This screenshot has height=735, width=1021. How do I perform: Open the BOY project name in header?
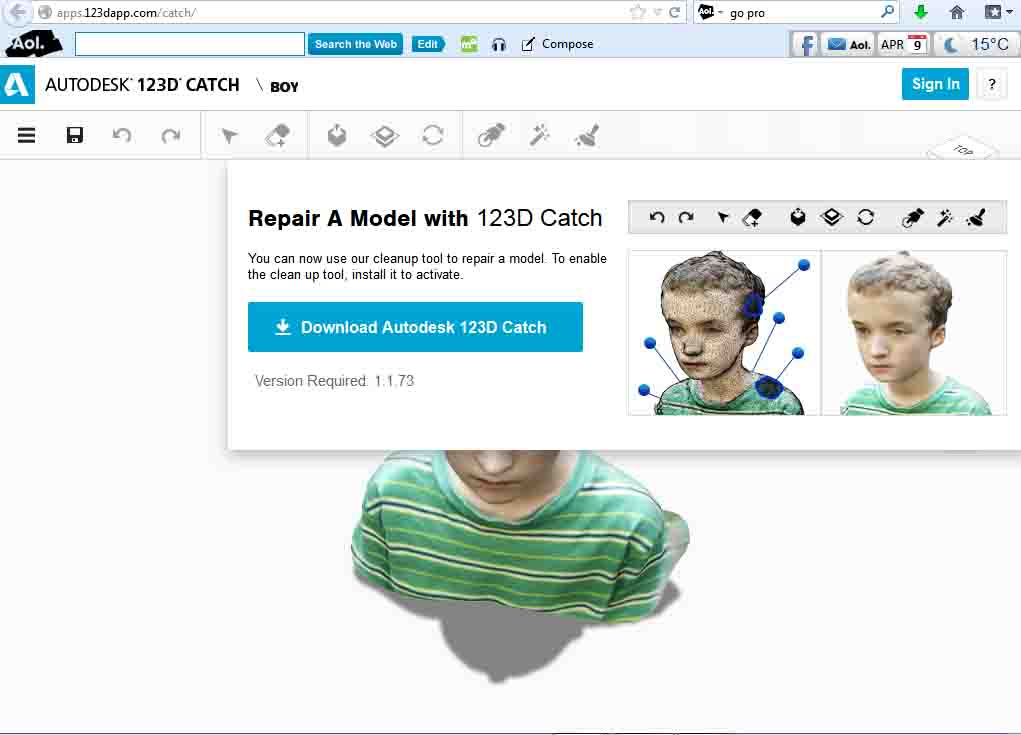tap(284, 87)
